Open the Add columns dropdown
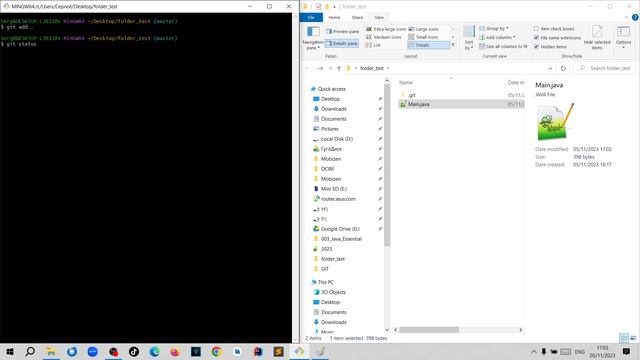 point(497,37)
